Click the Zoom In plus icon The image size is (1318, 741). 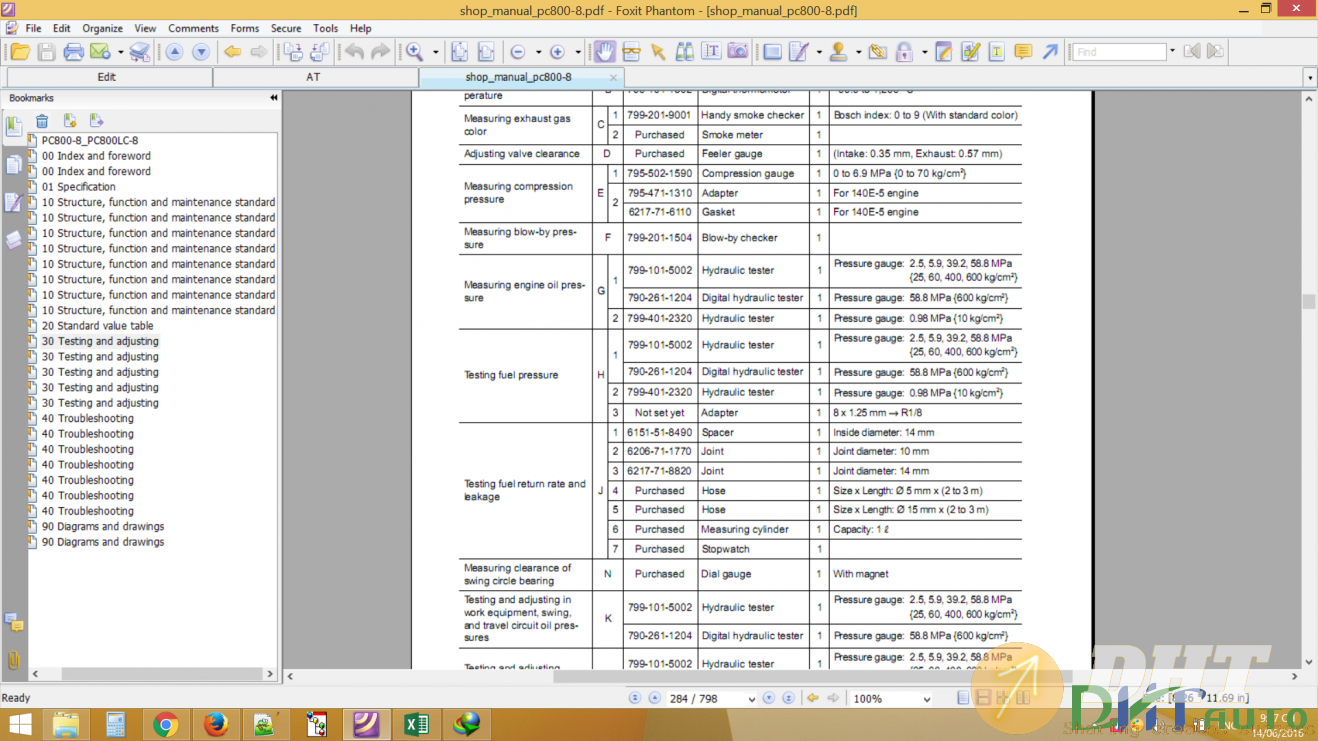(x=557, y=52)
